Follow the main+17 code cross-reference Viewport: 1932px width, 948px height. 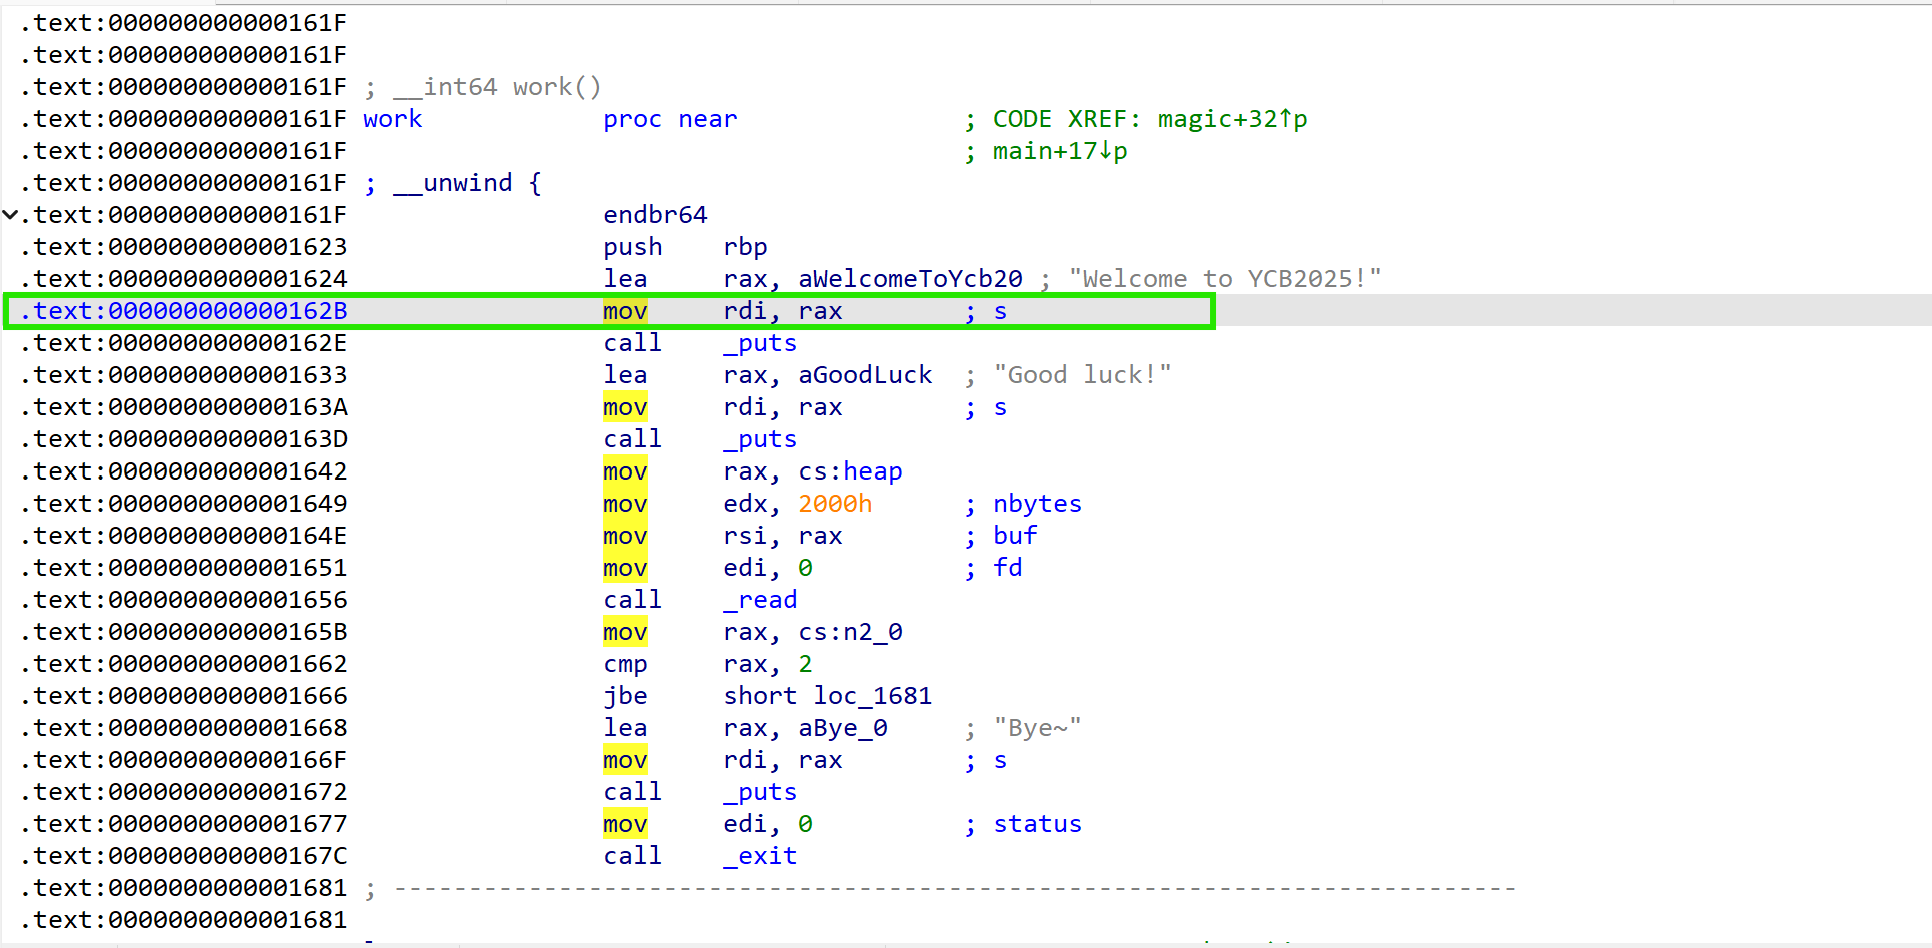click(x=1059, y=151)
